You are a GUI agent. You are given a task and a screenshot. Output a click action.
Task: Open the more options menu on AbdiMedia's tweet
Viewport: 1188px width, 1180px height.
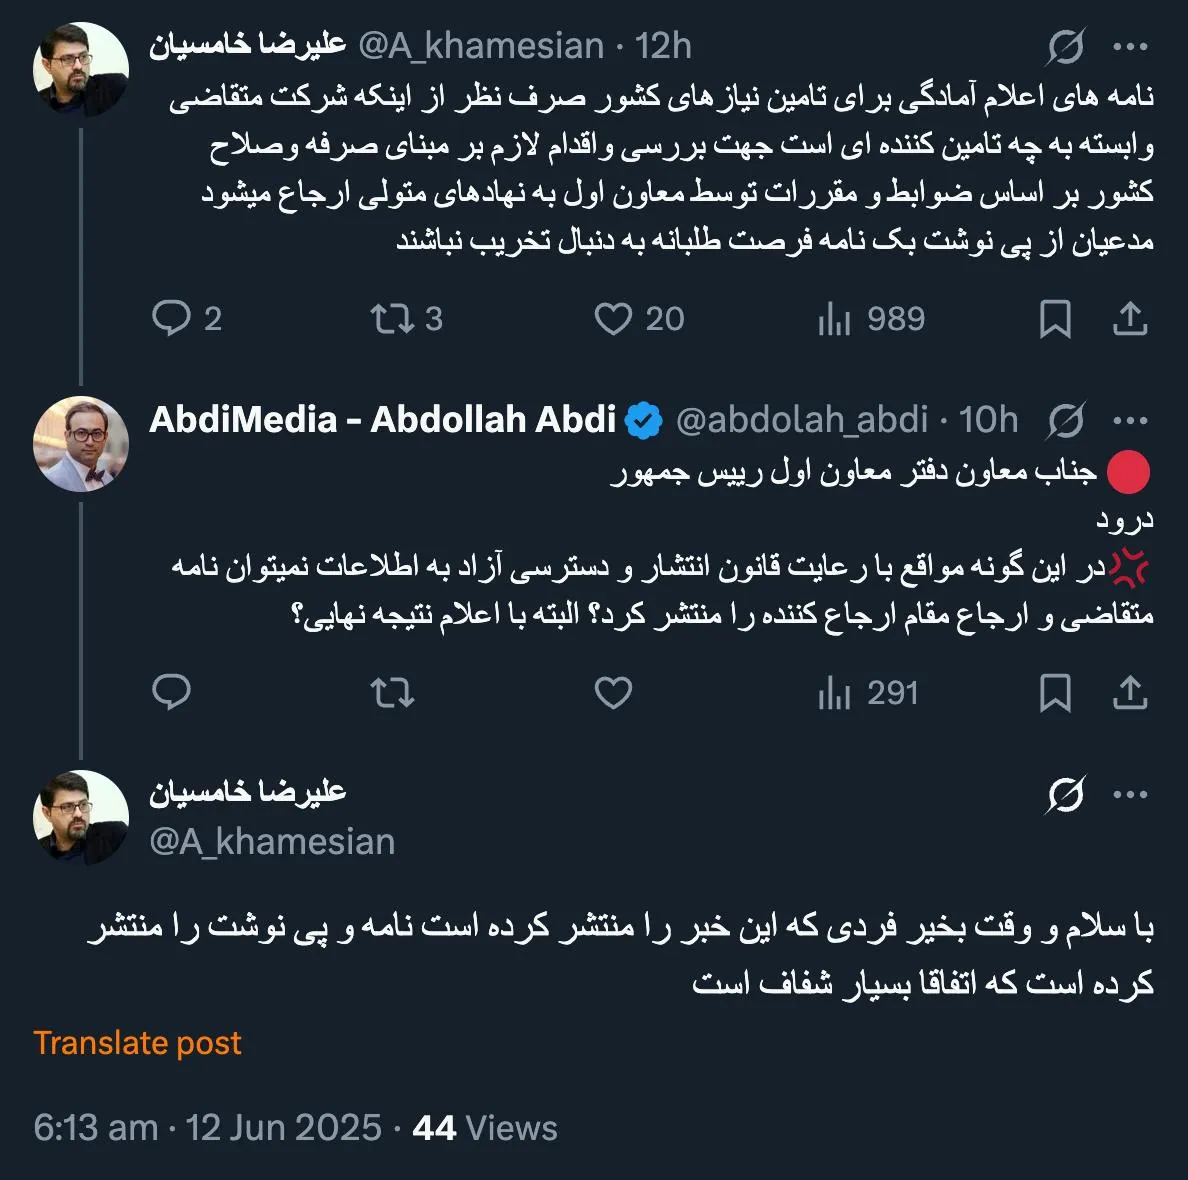[x=1131, y=420]
